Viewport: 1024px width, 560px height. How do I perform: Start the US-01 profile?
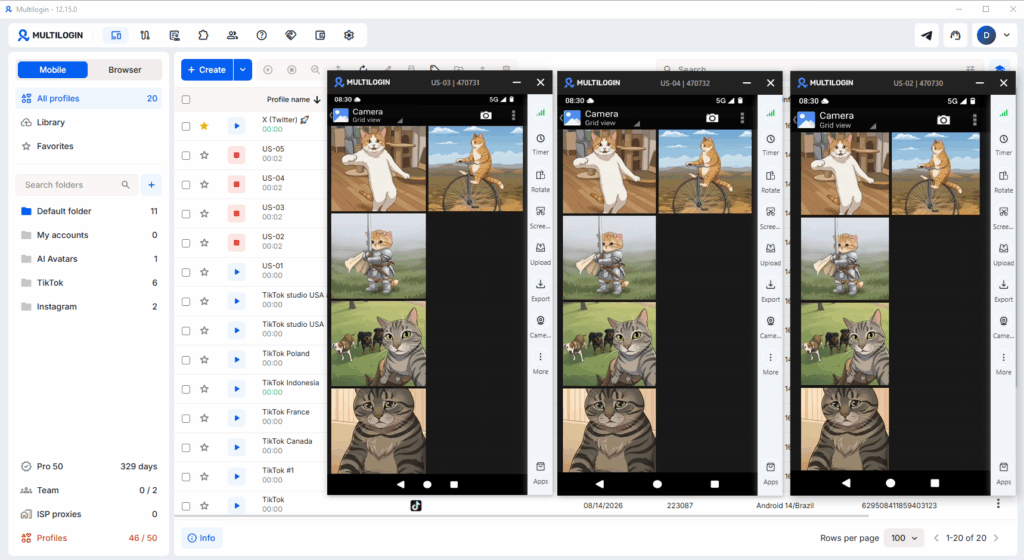[236, 272]
